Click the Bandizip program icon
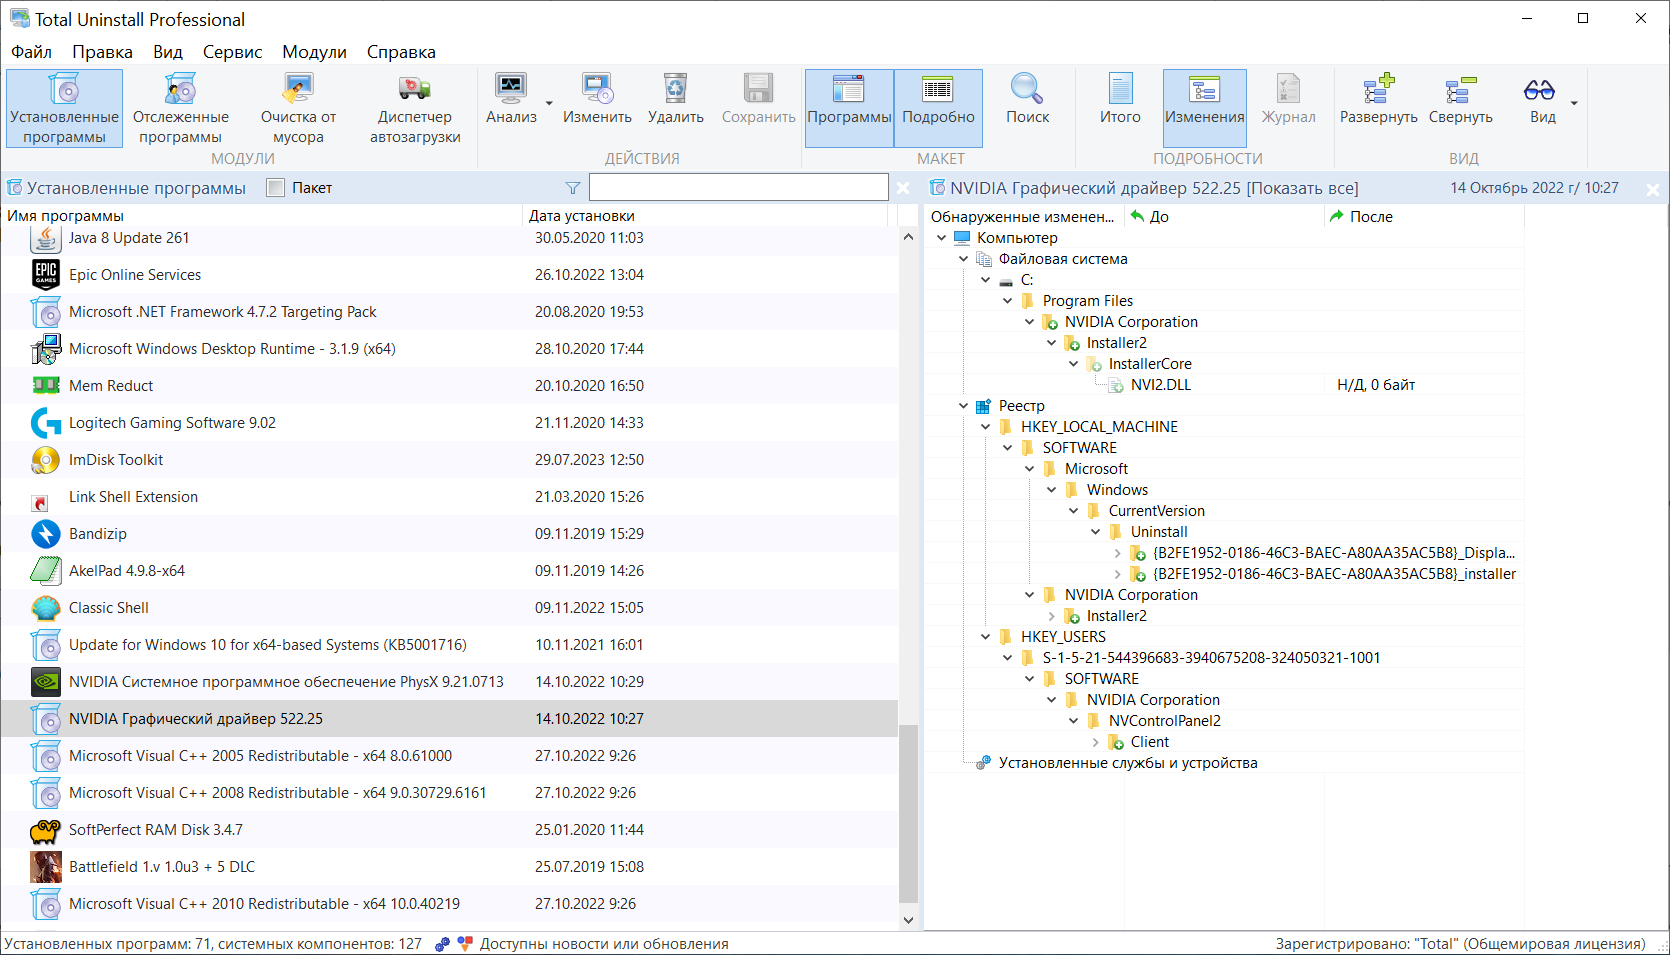Image resolution: width=1670 pixels, height=955 pixels. pyautogui.click(x=46, y=534)
